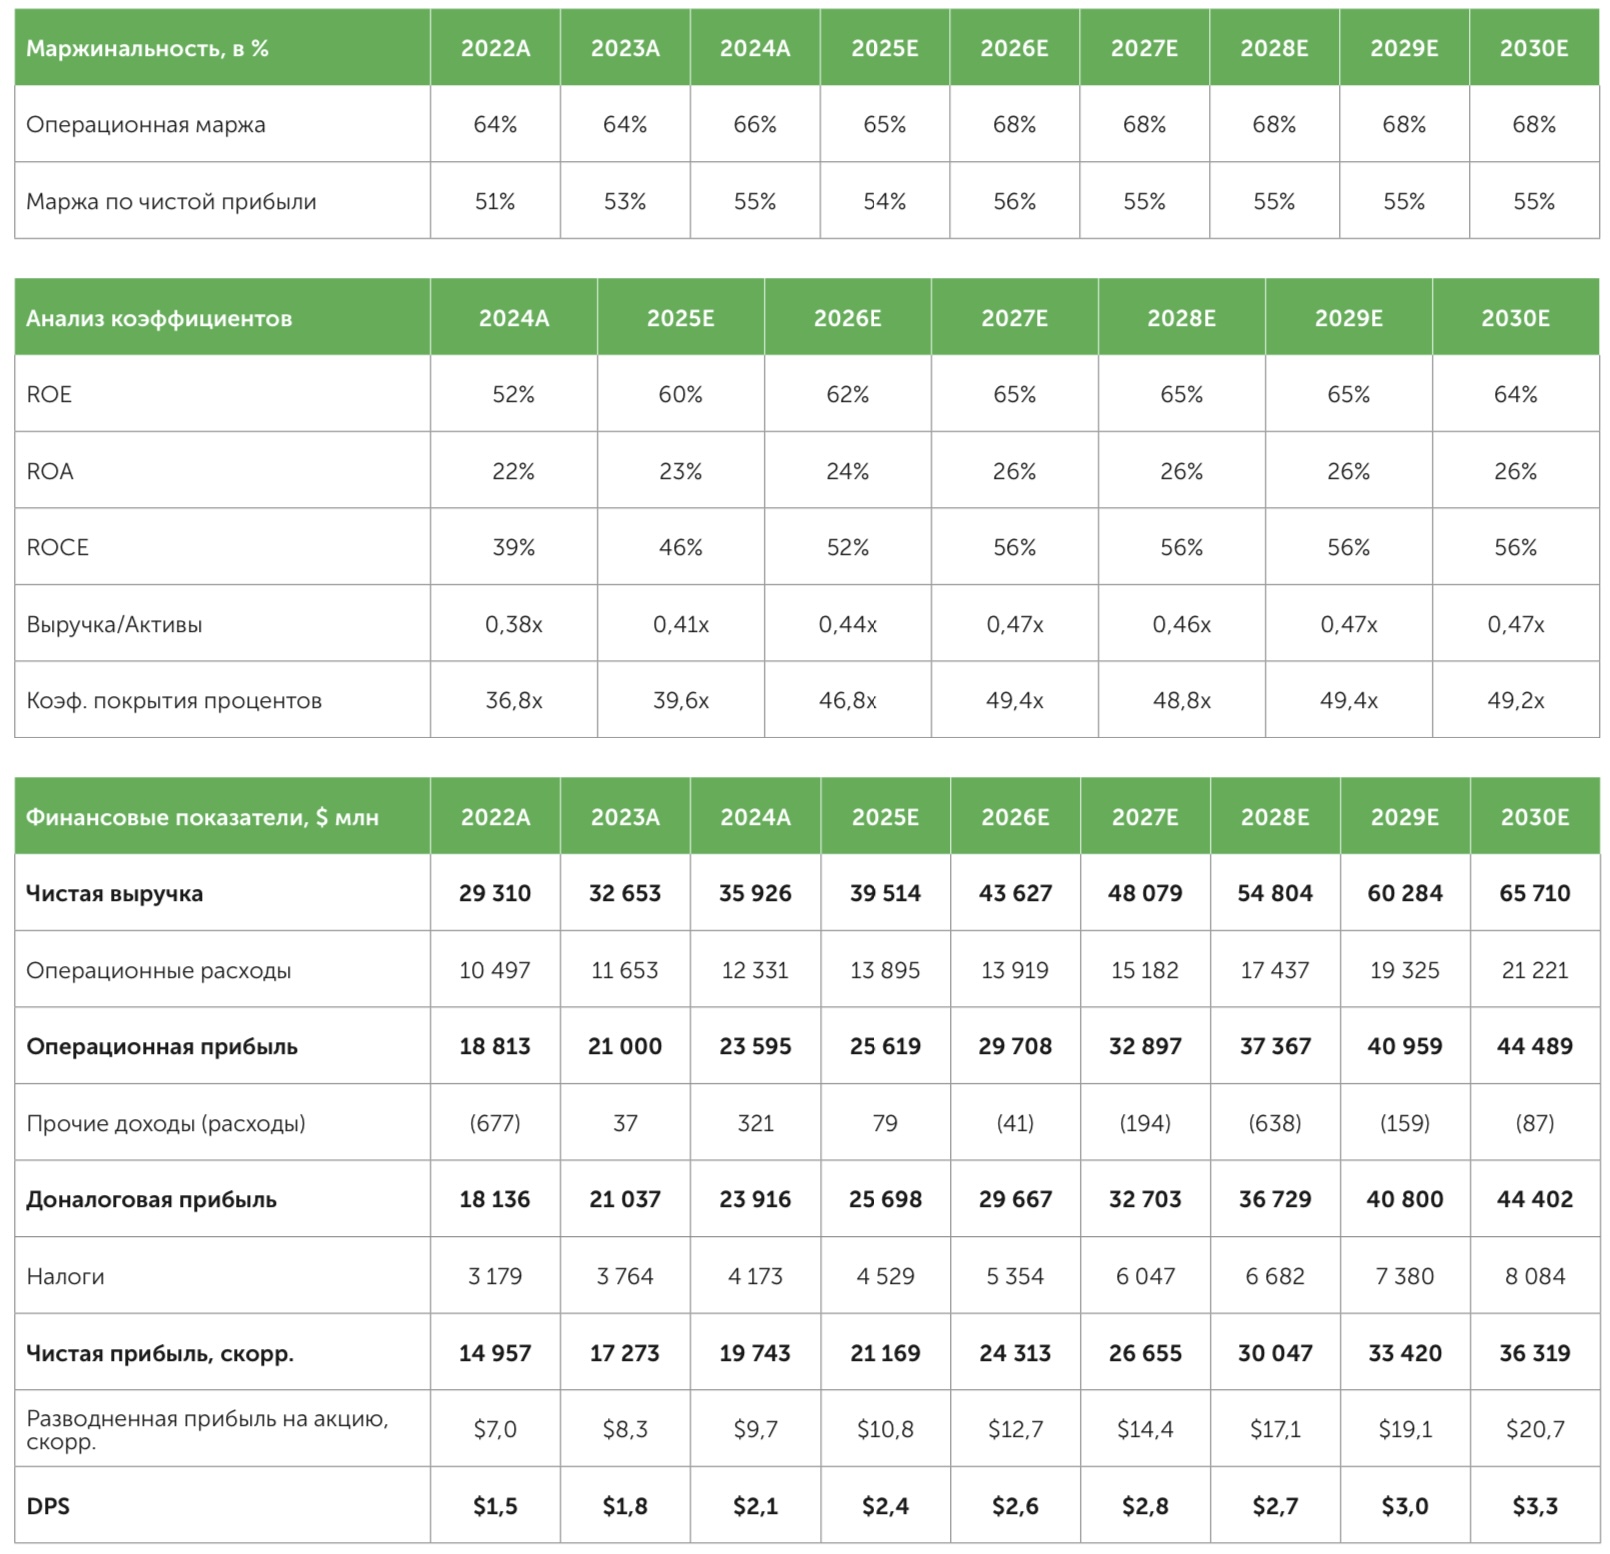Click the "Маржа по чистой прибыли" row label
This screenshot has height=1554, width=1610.
coord(171,202)
